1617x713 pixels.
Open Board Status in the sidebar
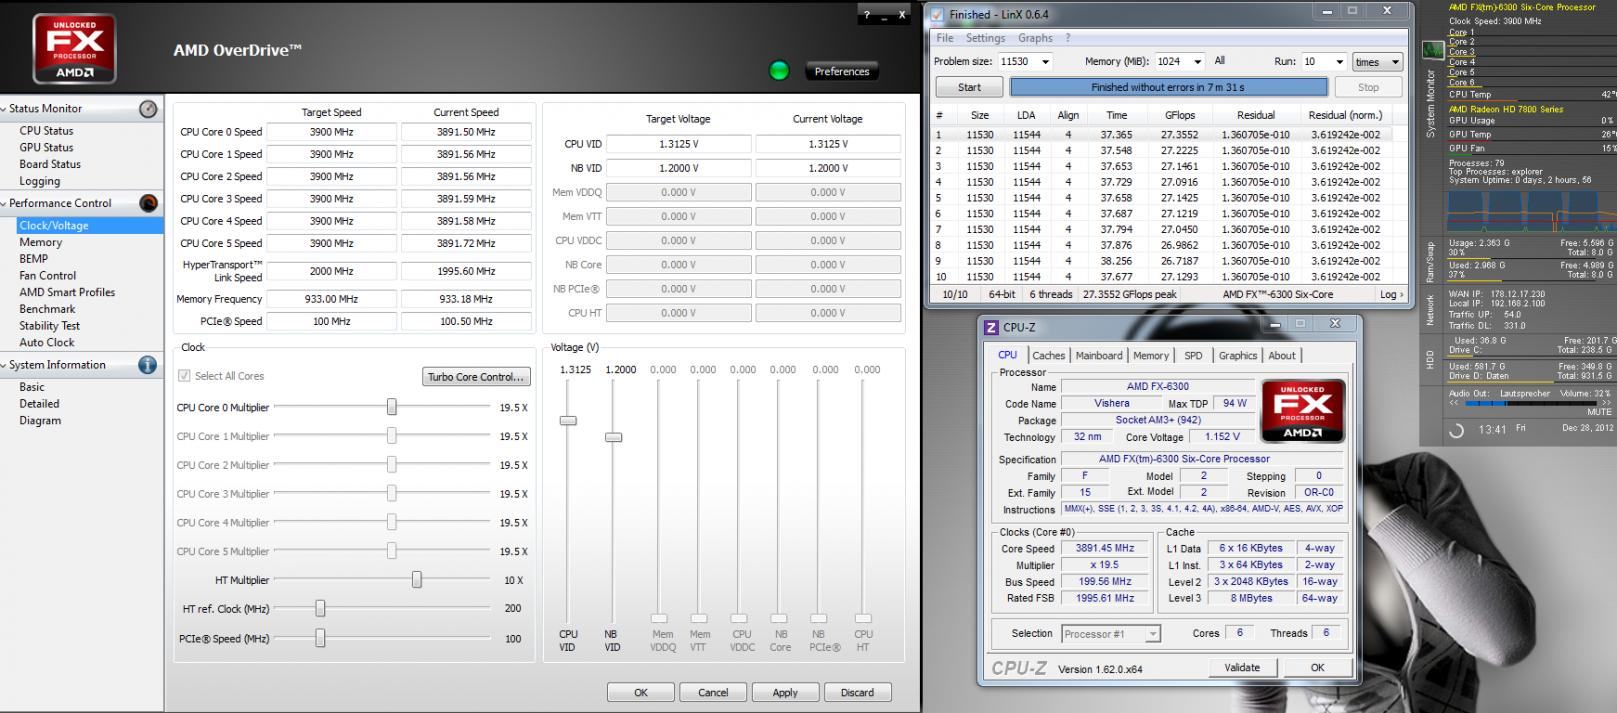50,165
